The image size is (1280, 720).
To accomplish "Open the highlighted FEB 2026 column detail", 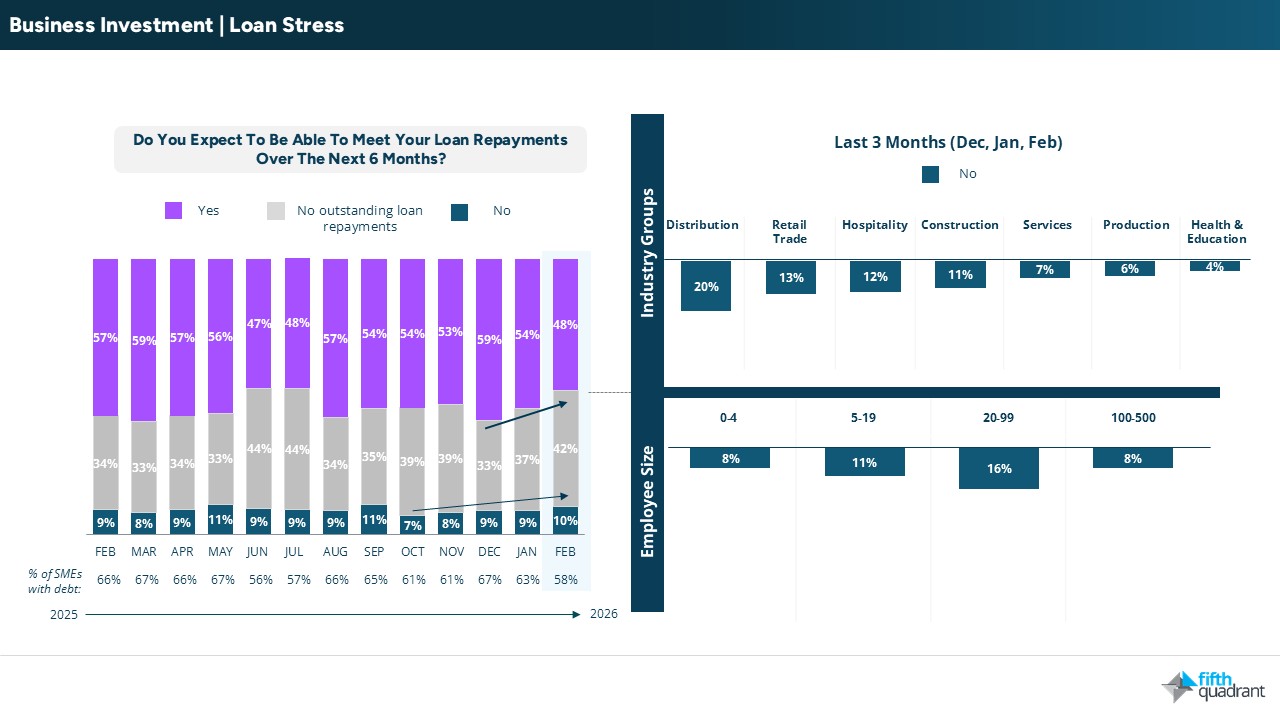I will click(565, 420).
